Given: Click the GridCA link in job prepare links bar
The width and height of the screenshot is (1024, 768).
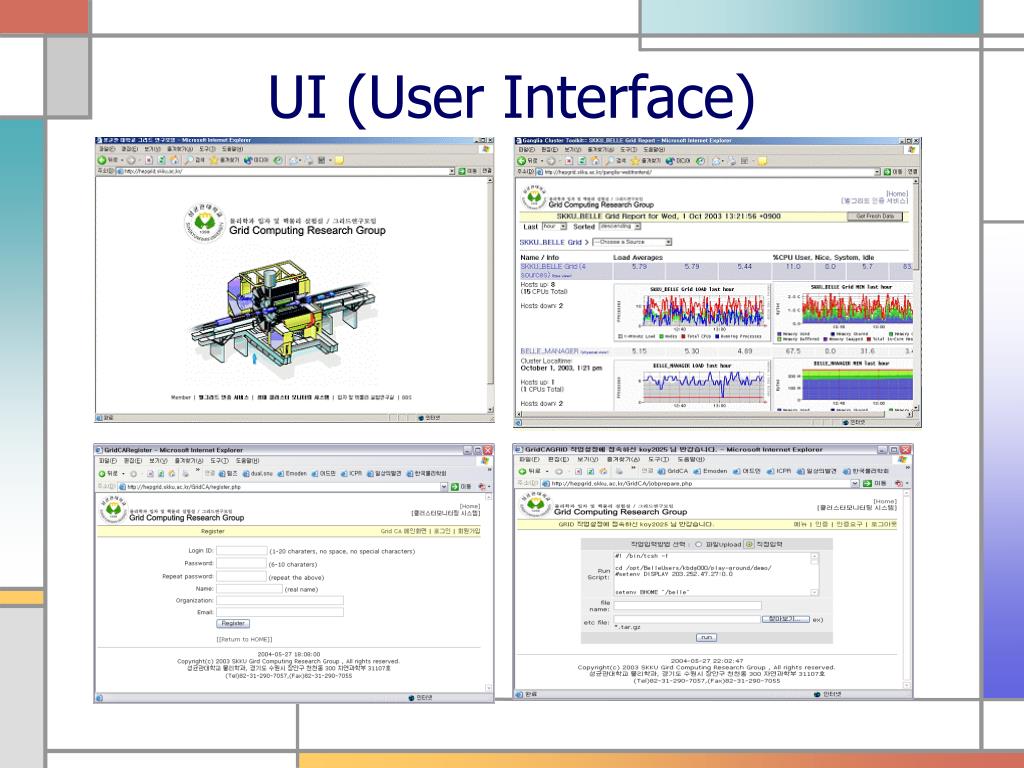Looking at the screenshot, I should [672, 471].
